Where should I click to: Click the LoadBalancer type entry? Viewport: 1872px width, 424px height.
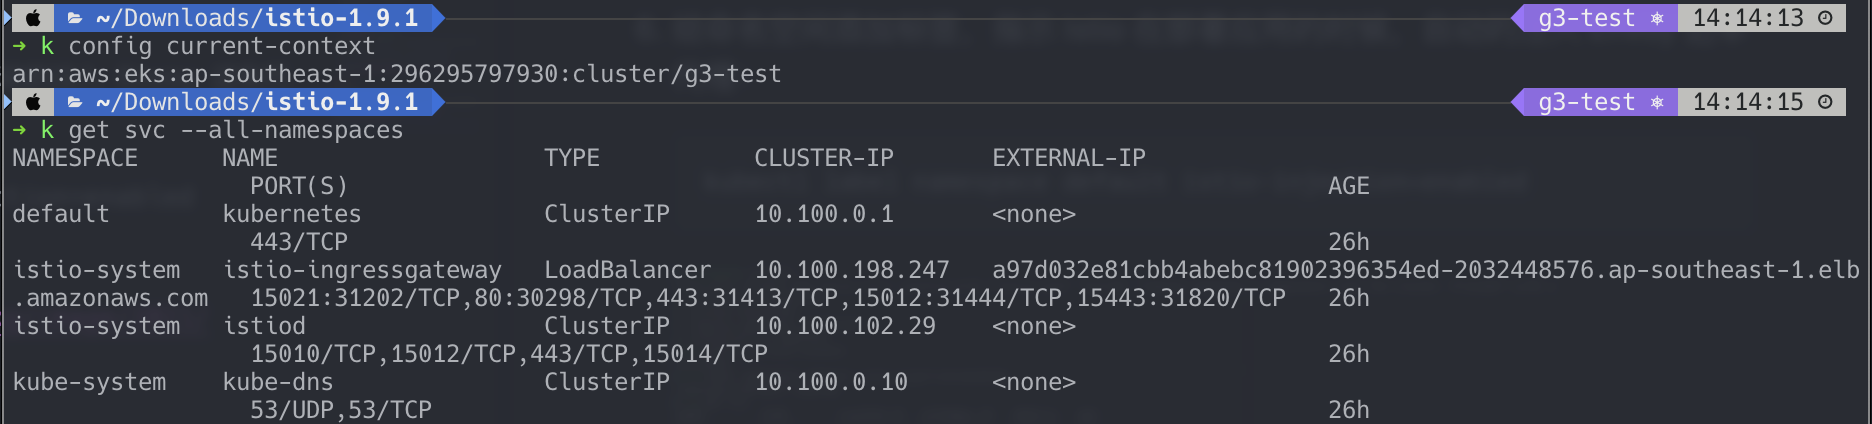(x=627, y=270)
